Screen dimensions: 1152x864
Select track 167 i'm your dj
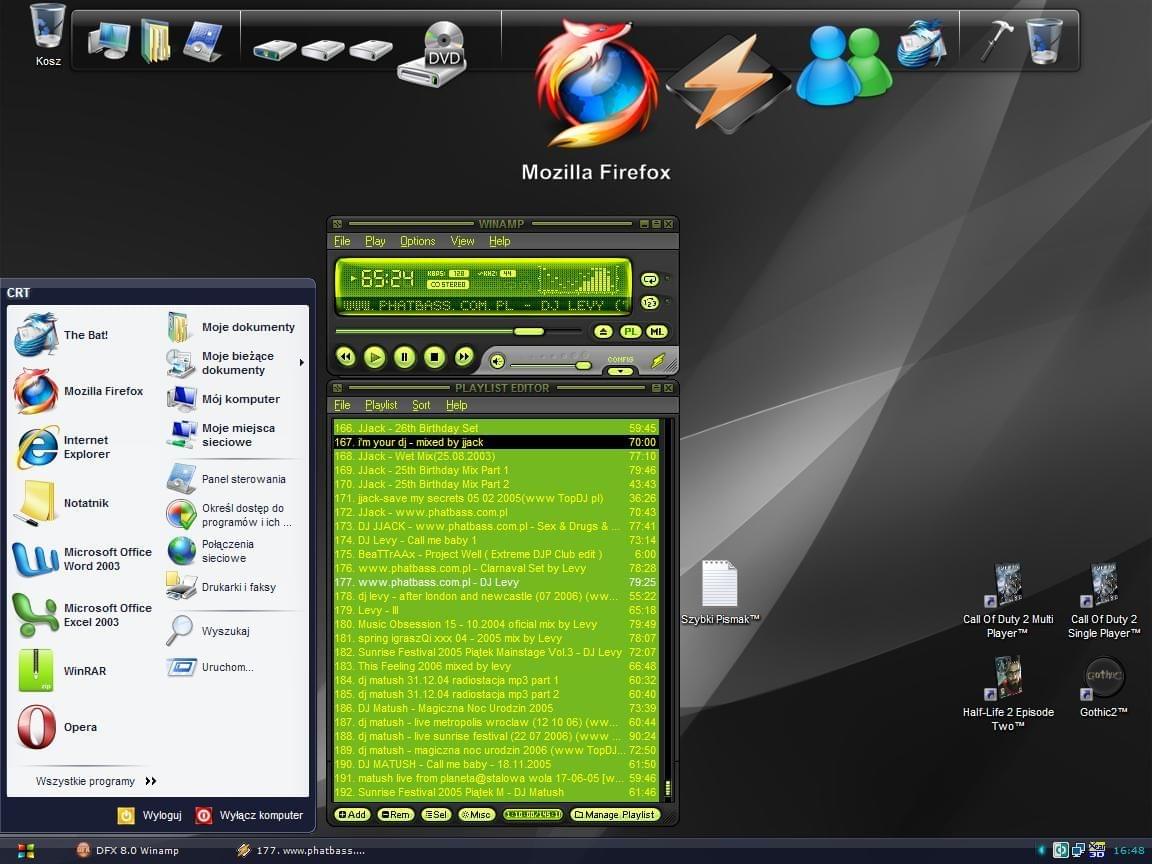495,442
